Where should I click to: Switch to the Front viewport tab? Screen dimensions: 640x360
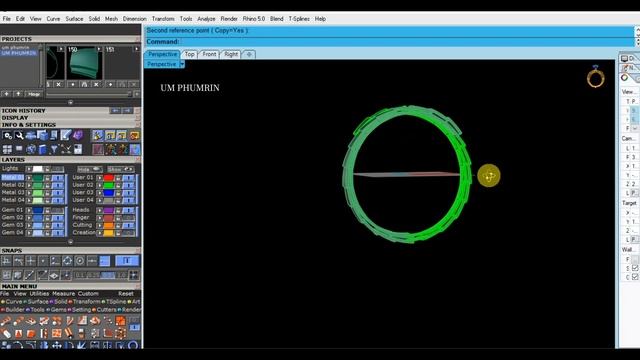pos(209,54)
